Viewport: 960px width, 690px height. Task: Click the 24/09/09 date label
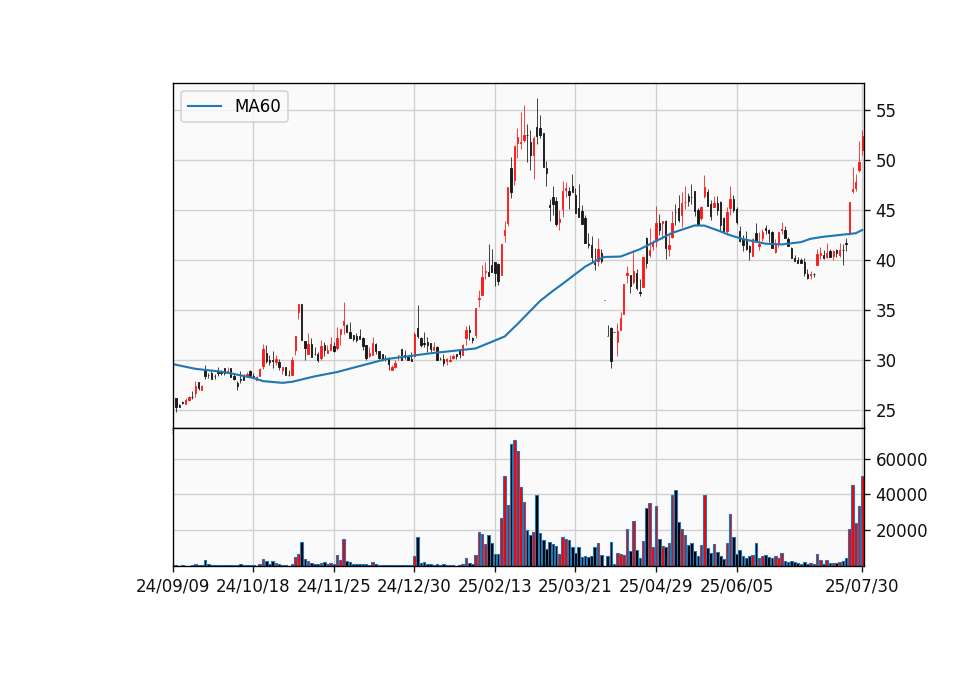(173, 586)
